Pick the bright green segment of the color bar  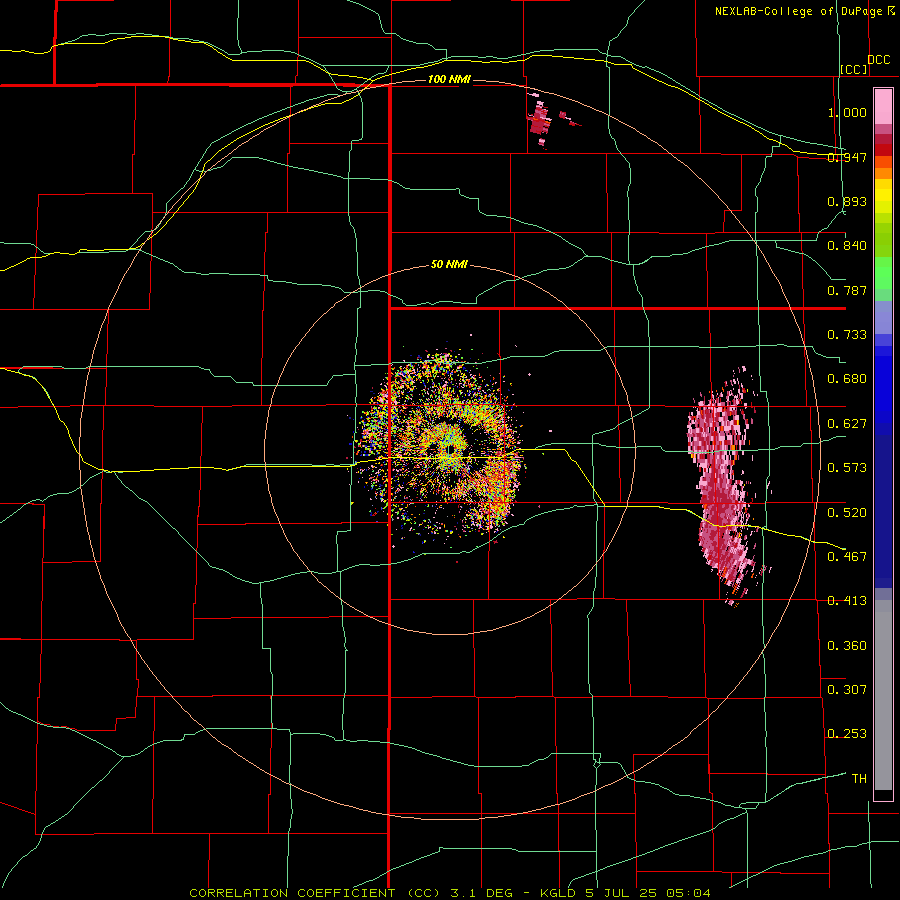[883, 273]
